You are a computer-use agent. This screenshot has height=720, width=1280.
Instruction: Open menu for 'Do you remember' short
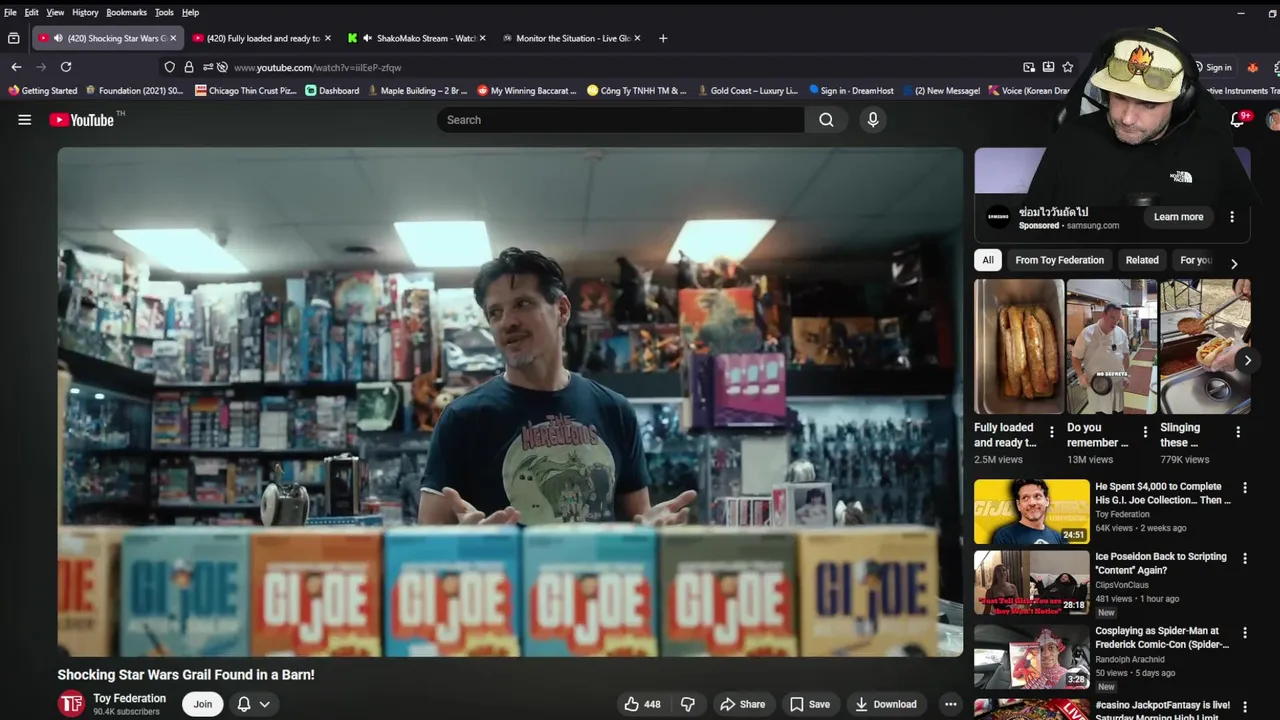point(1145,432)
